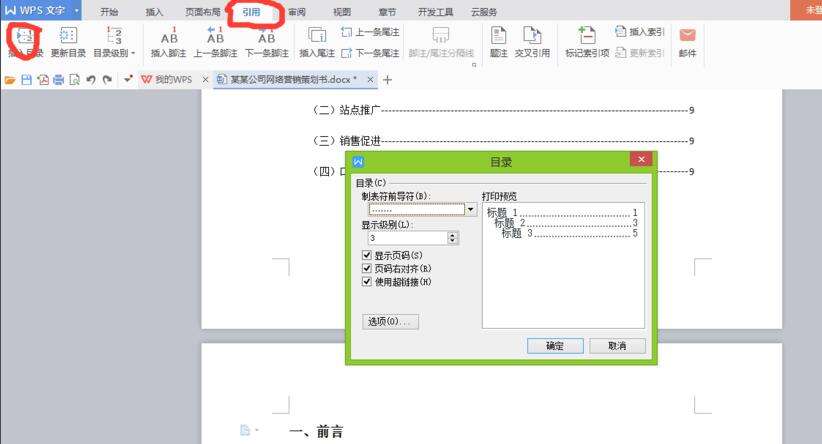
Task: Click the 脚注/尾注分隔线 separator icon
Action: [441, 35]
